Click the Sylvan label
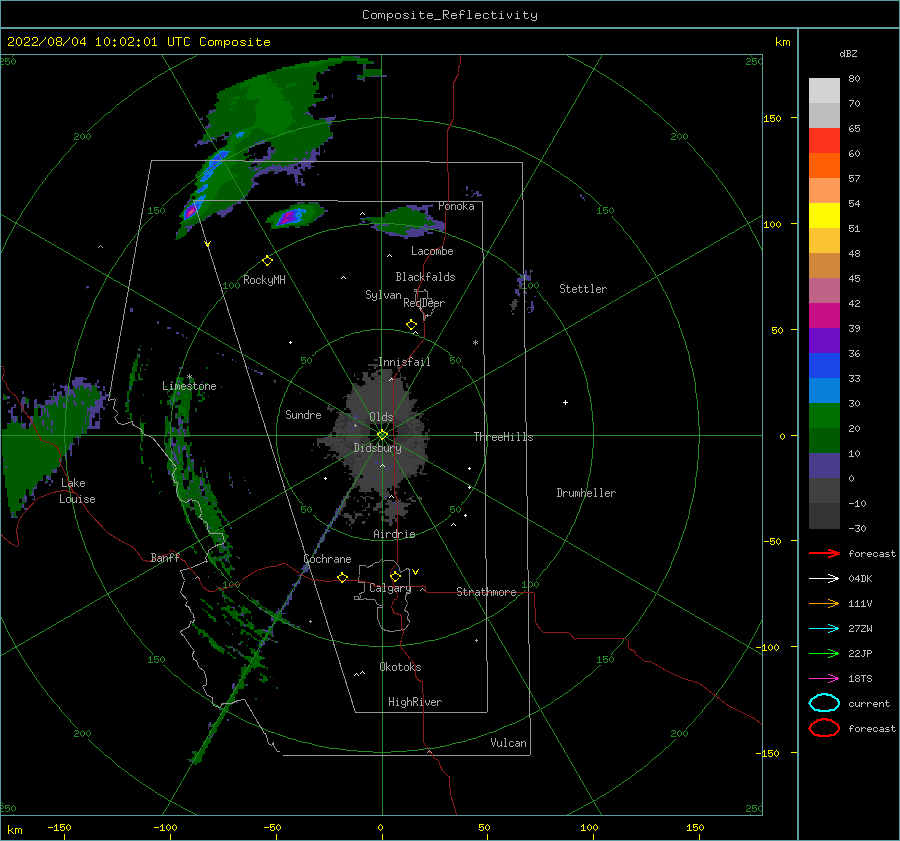 (383, 294)
